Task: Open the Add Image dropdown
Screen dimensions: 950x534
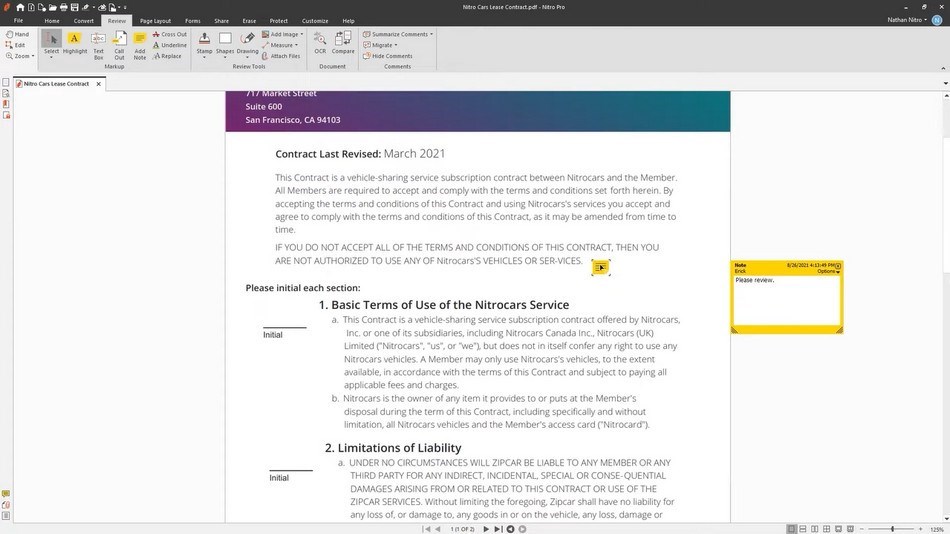Action: (x=285, y=34)
